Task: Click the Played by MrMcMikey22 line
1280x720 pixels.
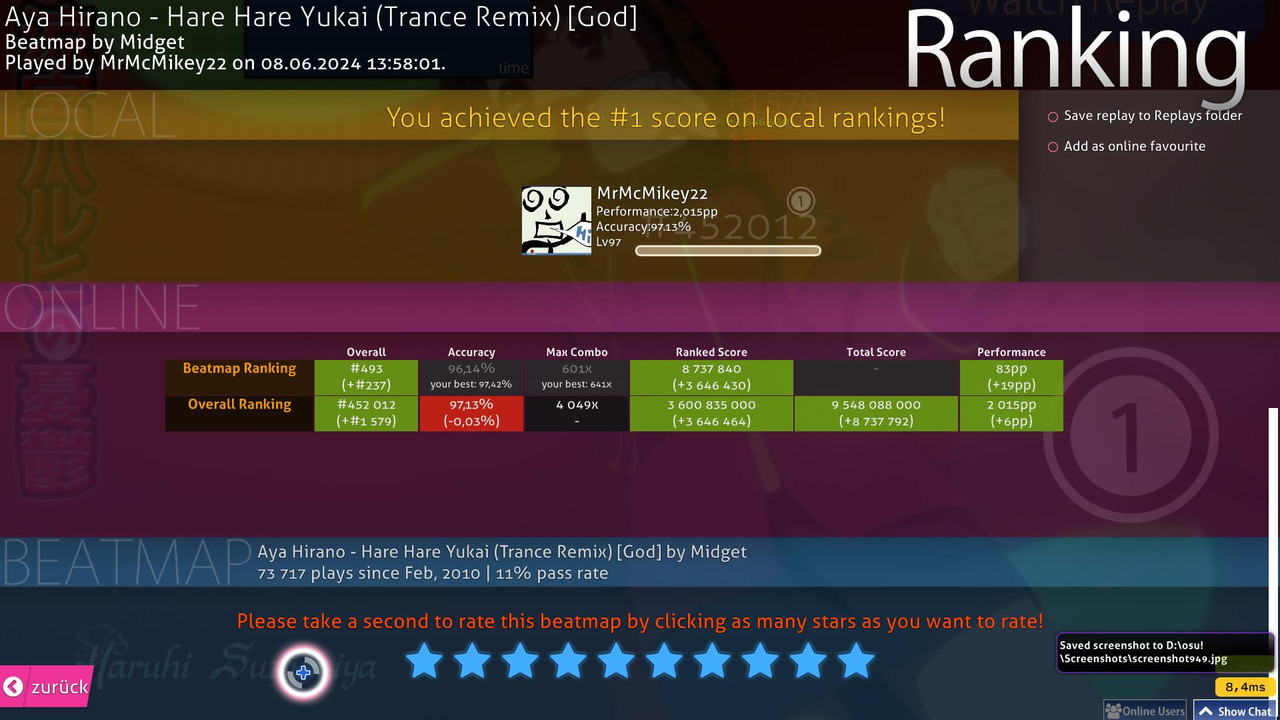Action: [x=225, y=63]
